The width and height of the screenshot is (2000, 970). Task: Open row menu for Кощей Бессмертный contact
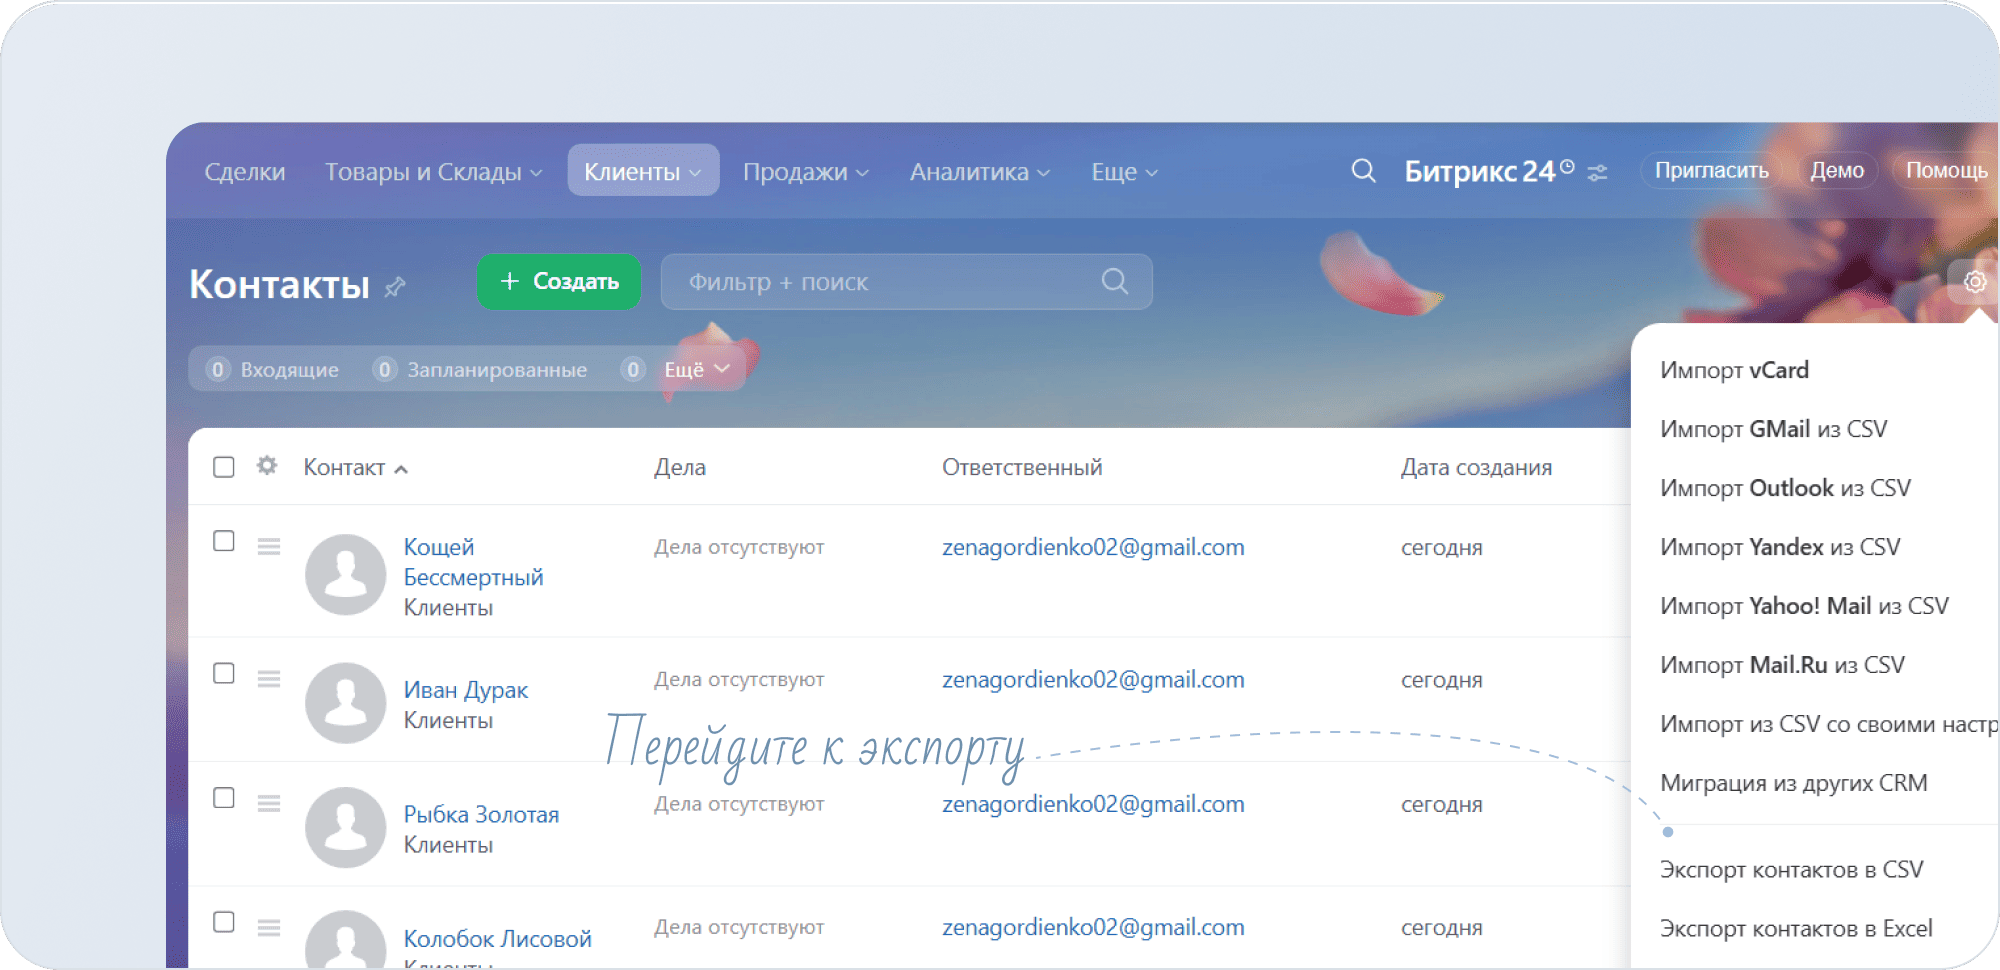268,547
